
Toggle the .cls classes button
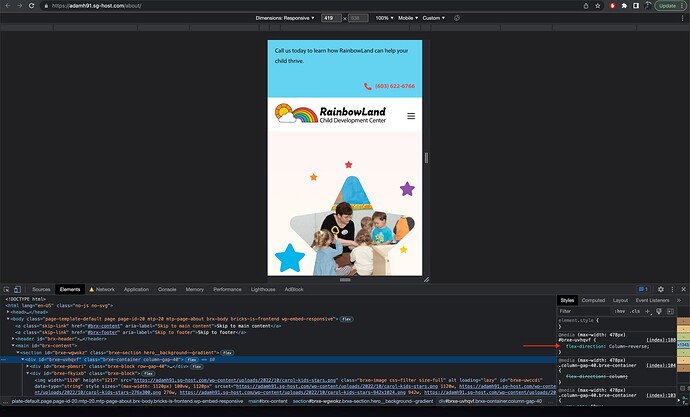coord(635,311)
